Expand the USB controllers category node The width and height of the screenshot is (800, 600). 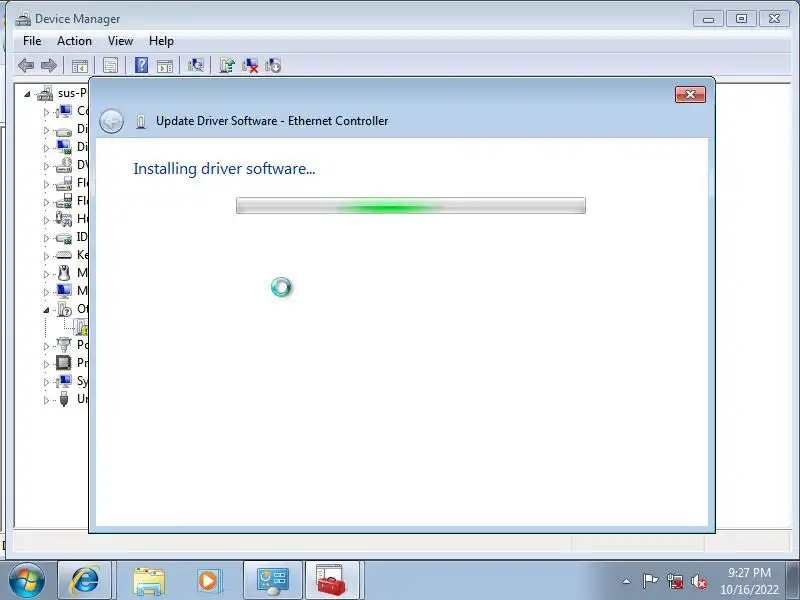(x=46, y=399)
